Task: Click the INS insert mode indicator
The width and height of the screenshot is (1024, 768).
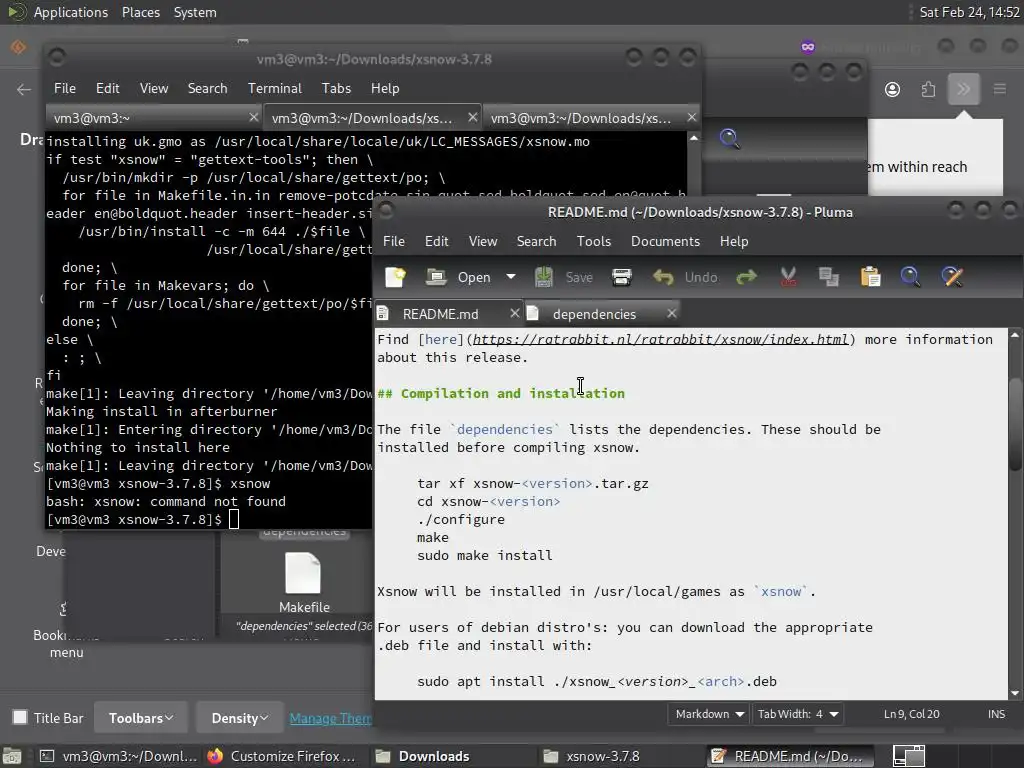Action: point(996,714)
